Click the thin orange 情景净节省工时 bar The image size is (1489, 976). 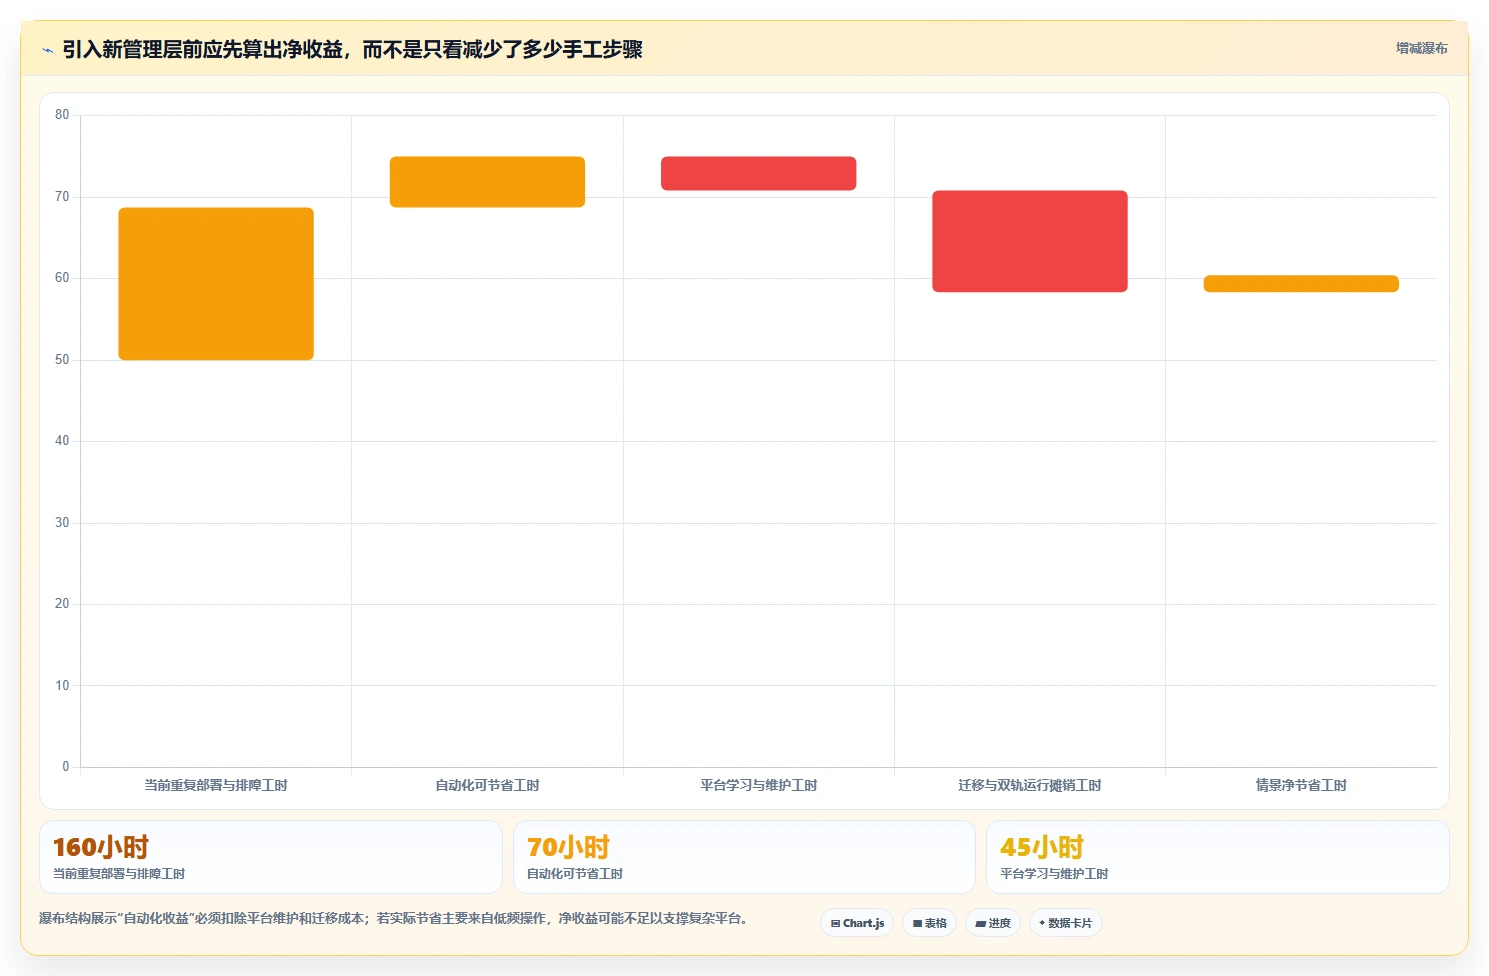click(x=1301, y=284)
